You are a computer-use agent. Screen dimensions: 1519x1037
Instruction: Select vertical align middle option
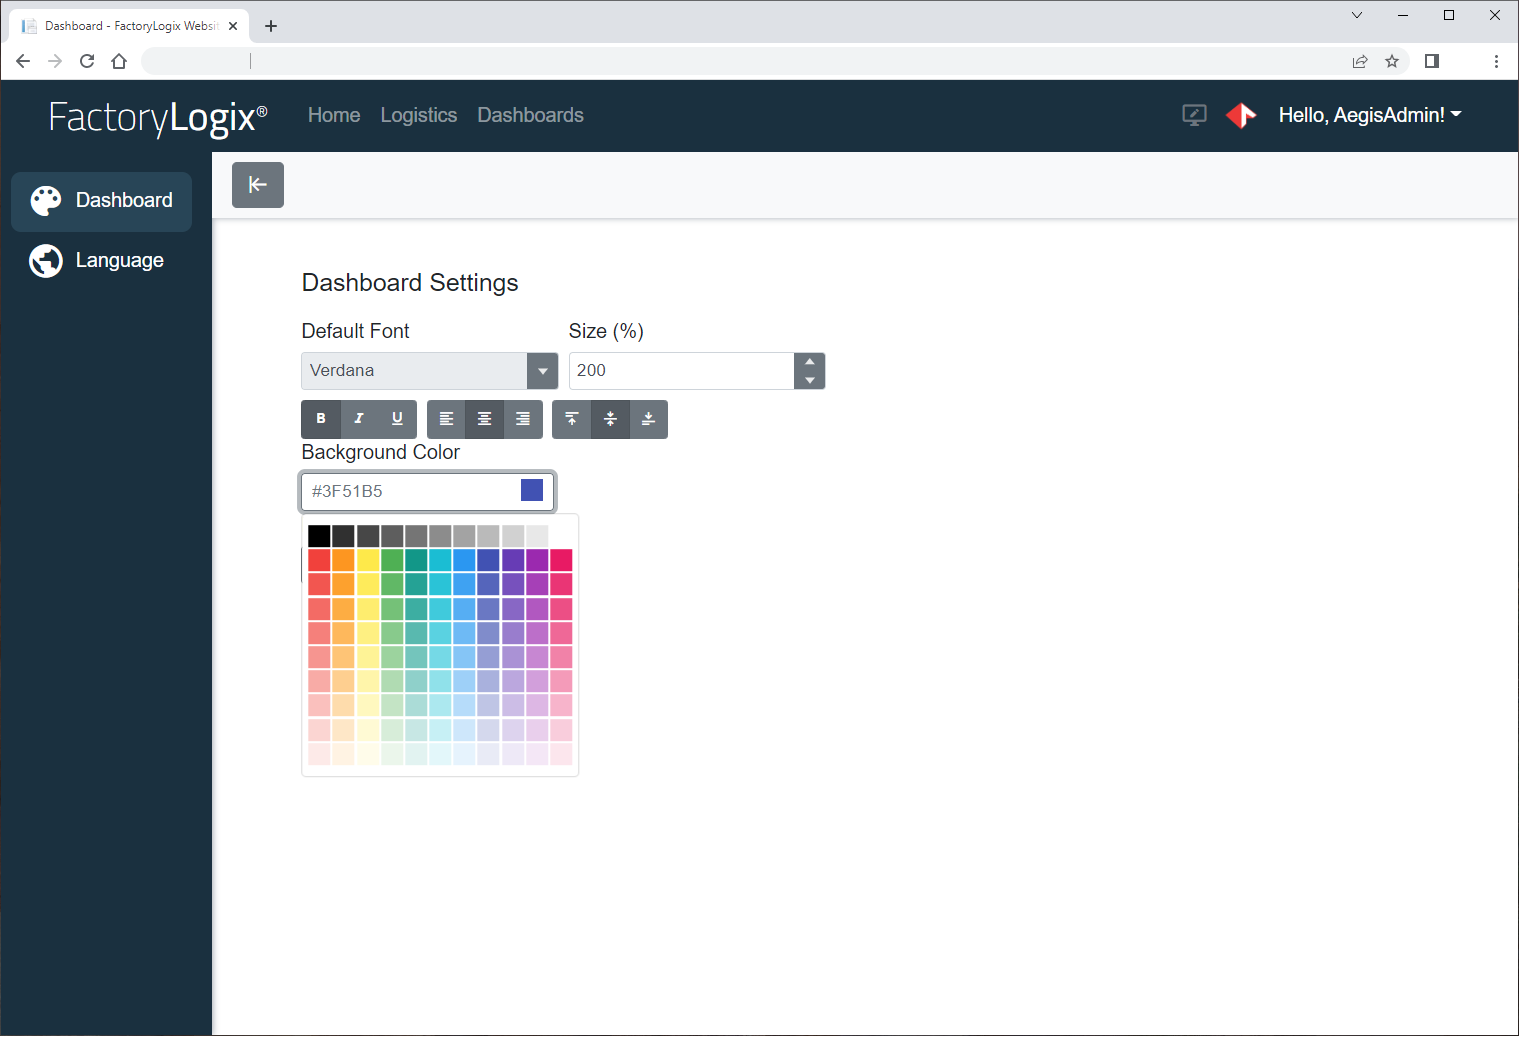[610, 419]
